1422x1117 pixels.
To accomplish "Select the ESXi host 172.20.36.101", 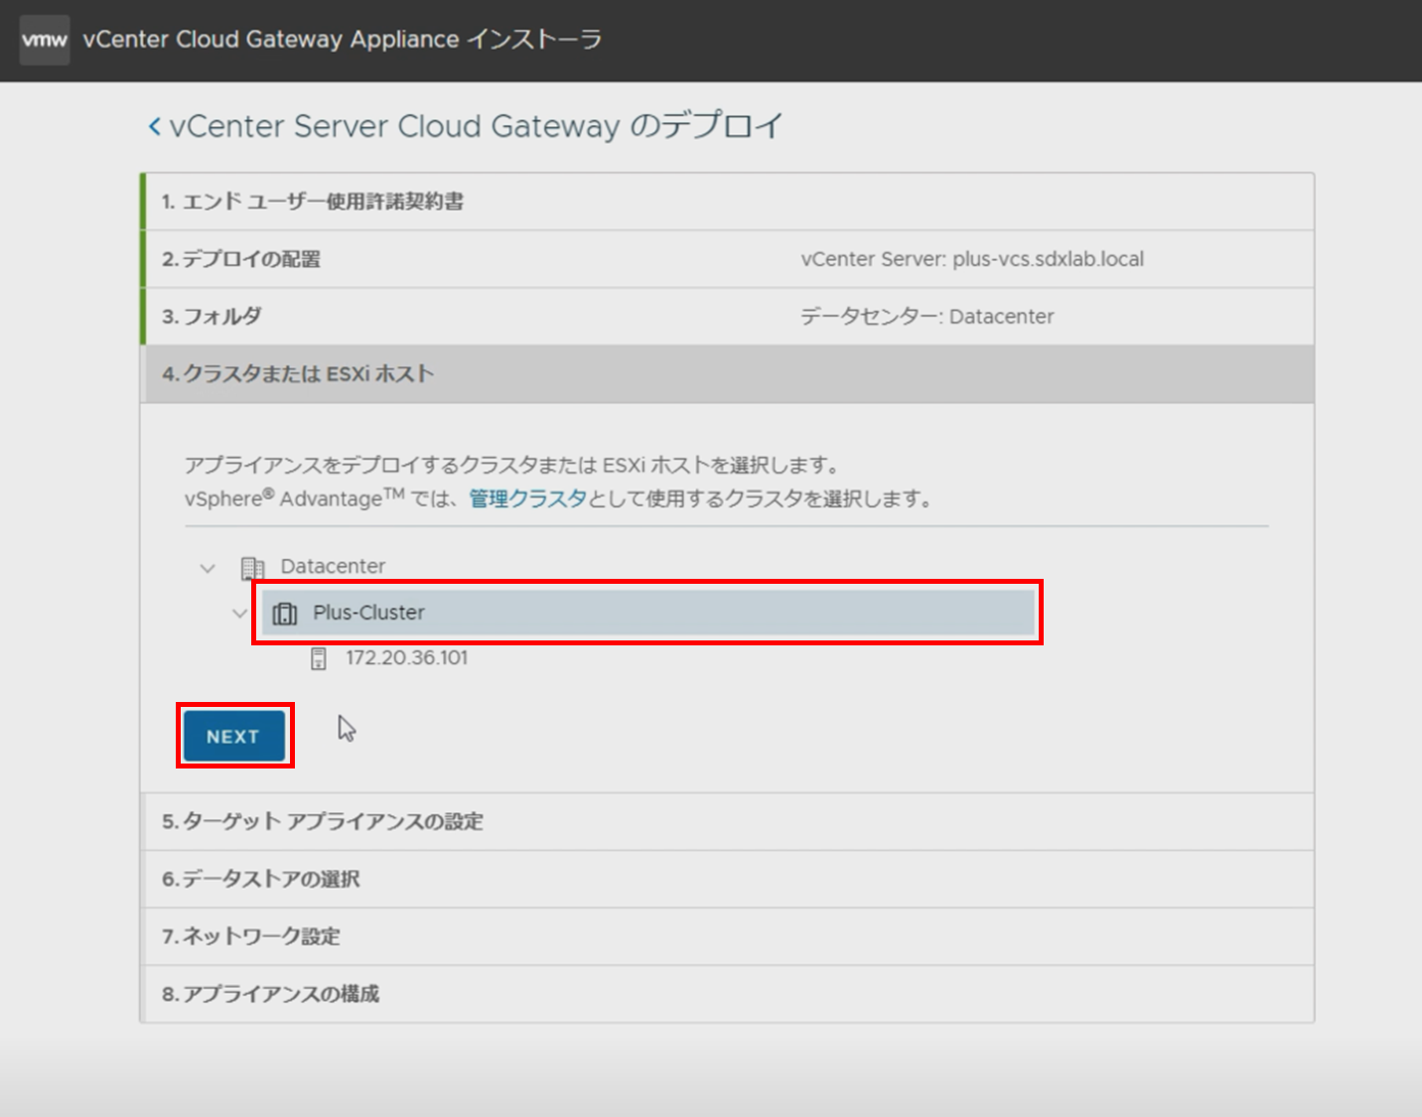I will (x=406, y=658).
